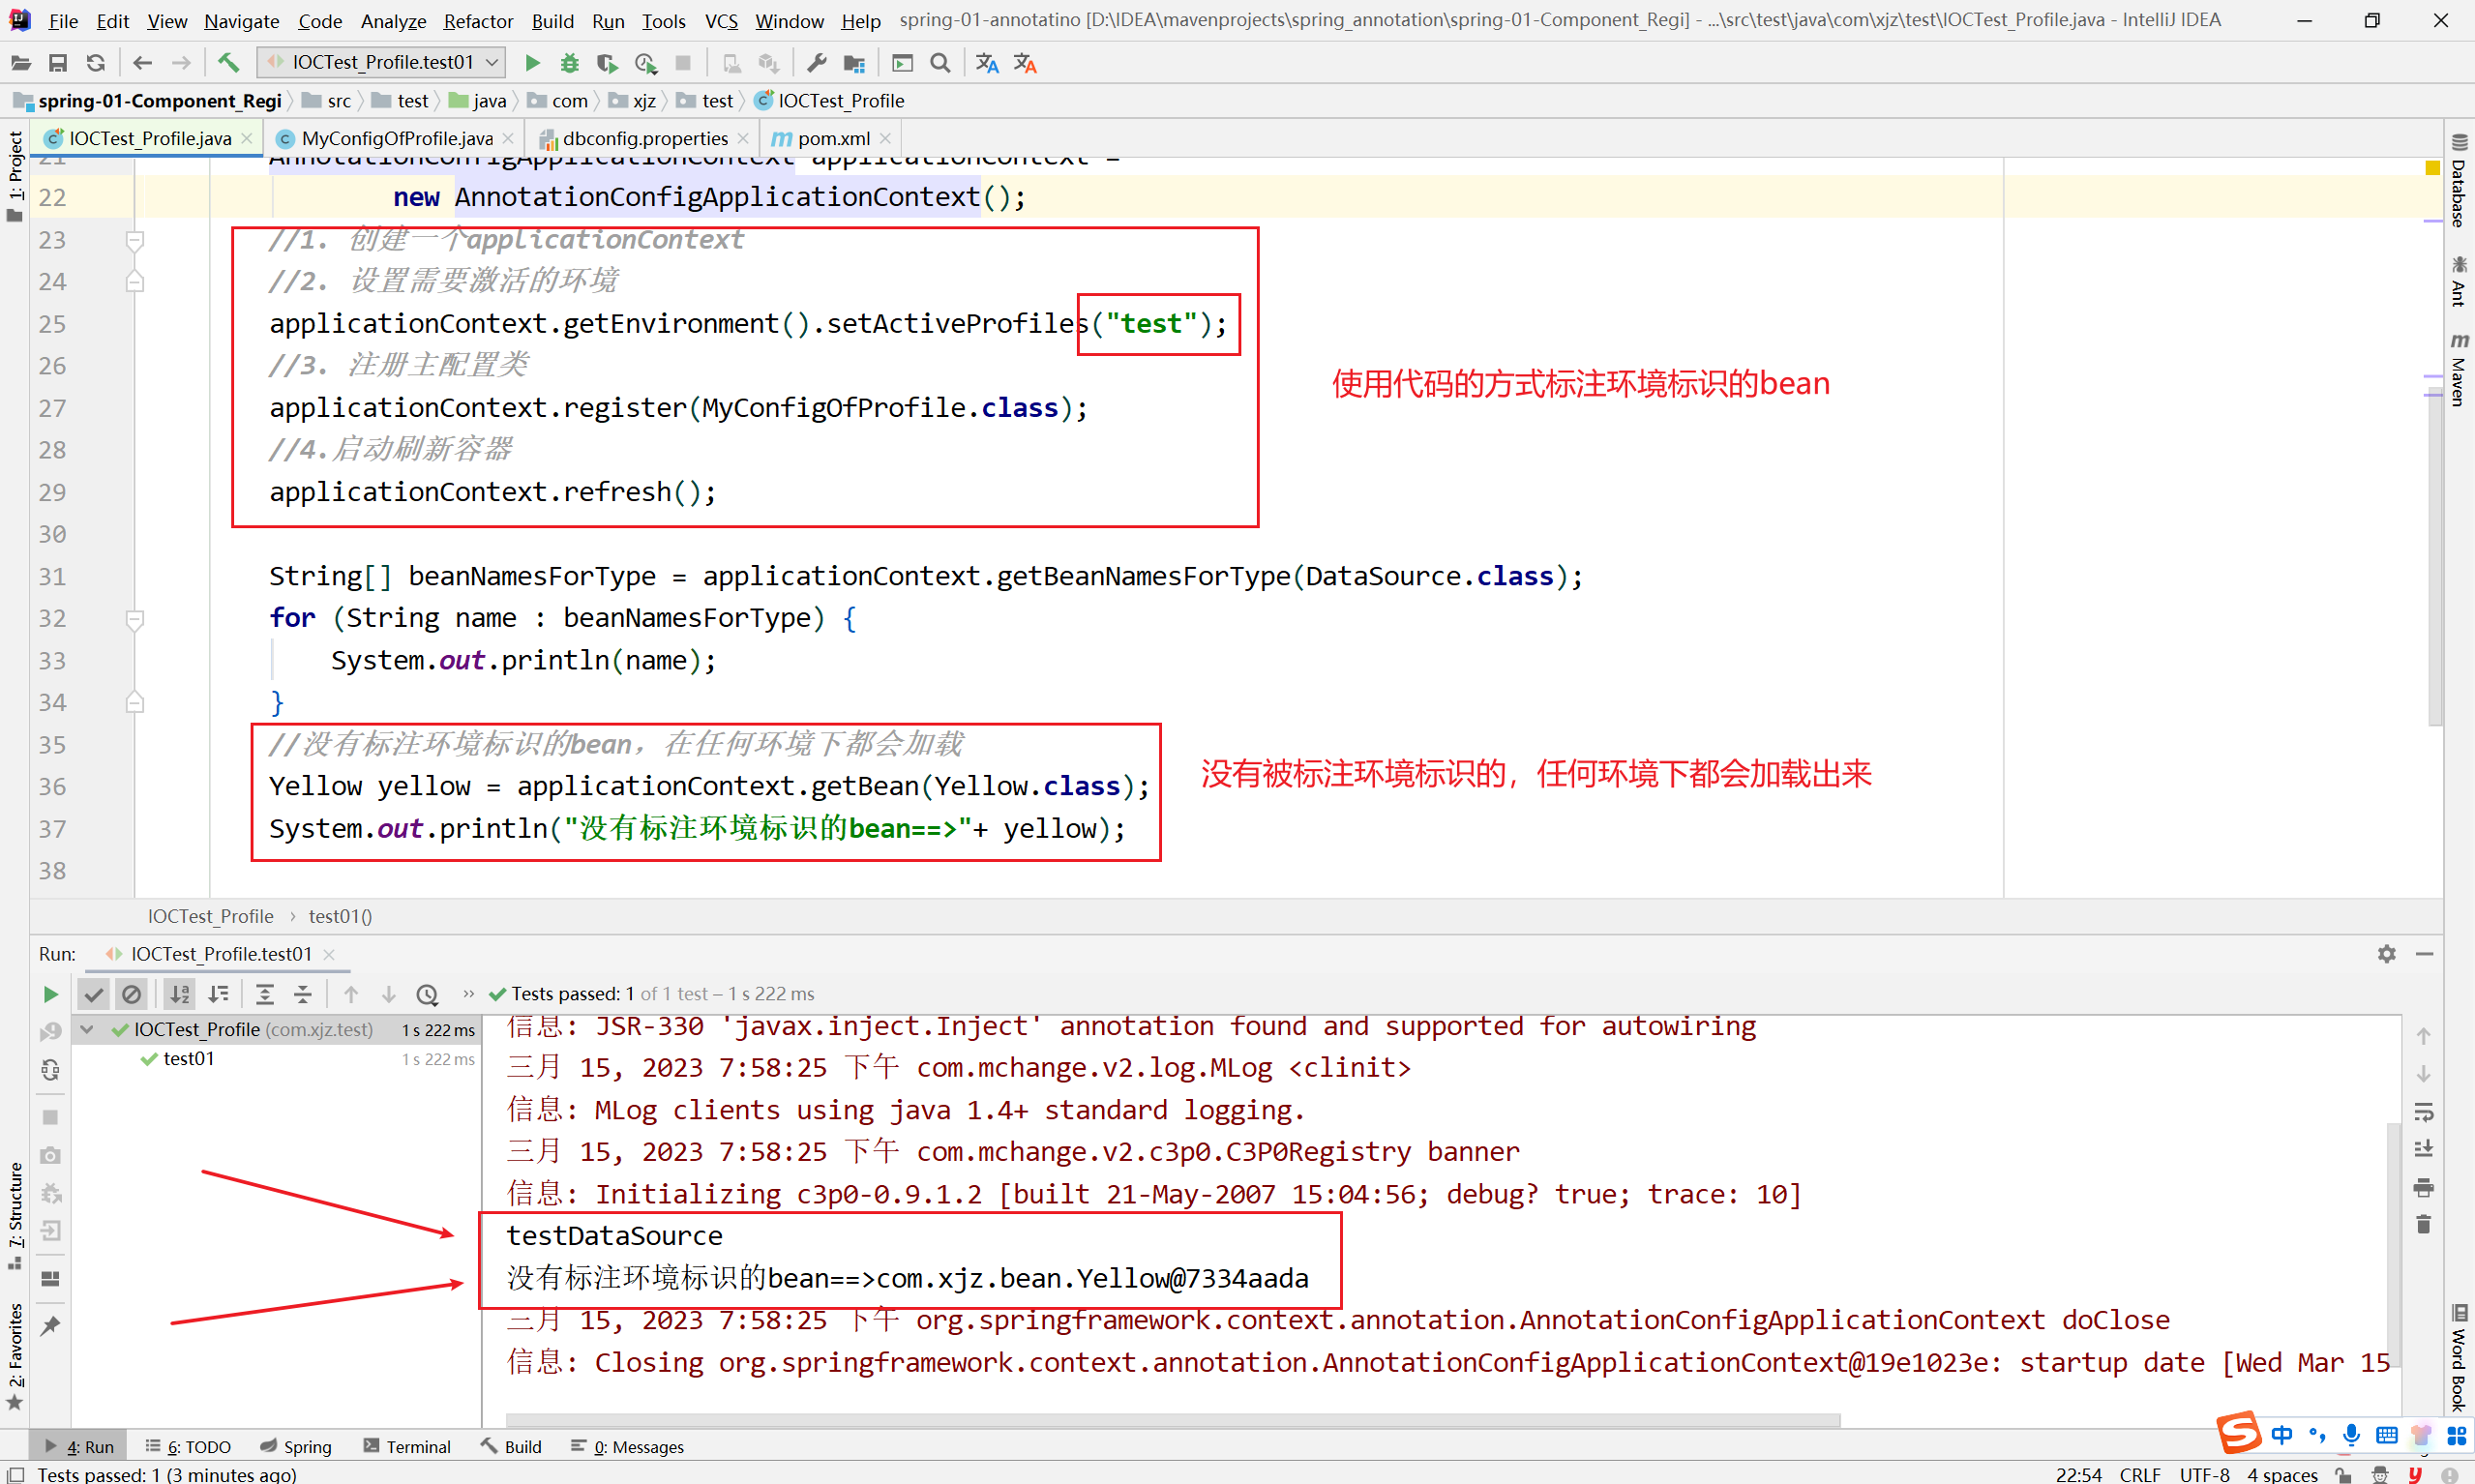Run with Coverage shield icon

[607, 63]
